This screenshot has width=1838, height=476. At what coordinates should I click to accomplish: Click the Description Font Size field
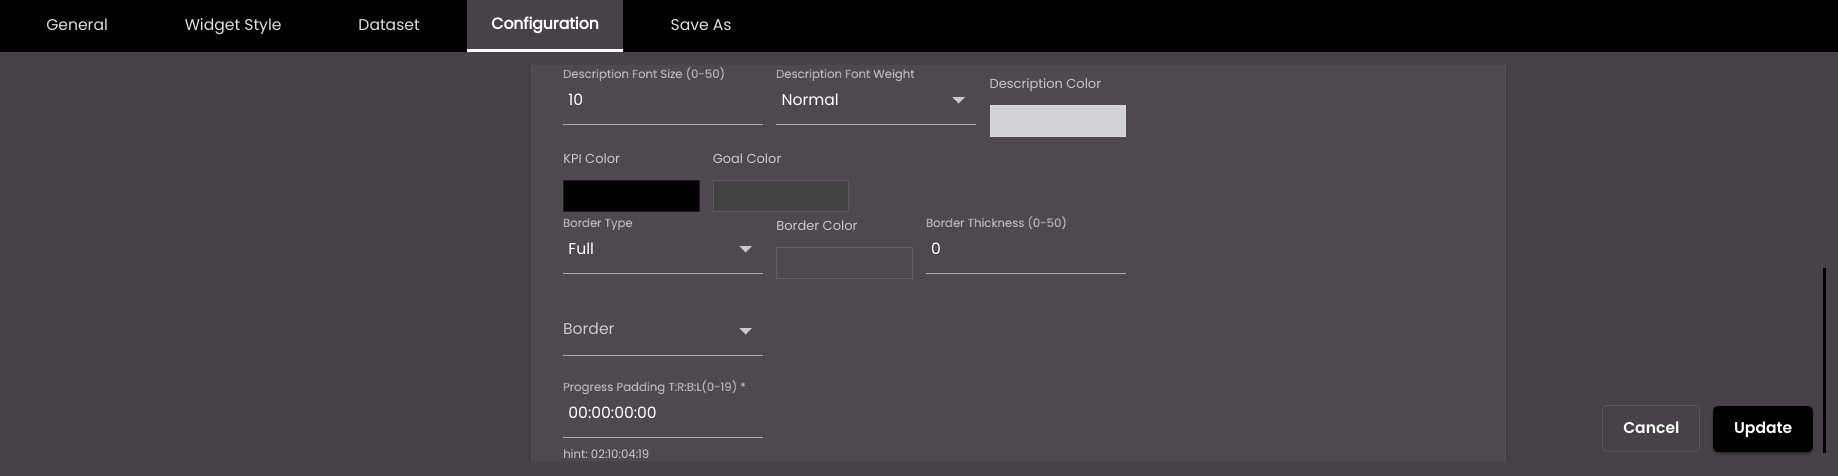coord(663,100)
